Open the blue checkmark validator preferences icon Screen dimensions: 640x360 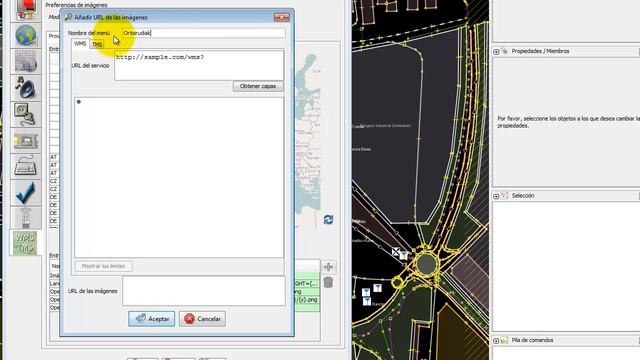[x=26, y=193]
